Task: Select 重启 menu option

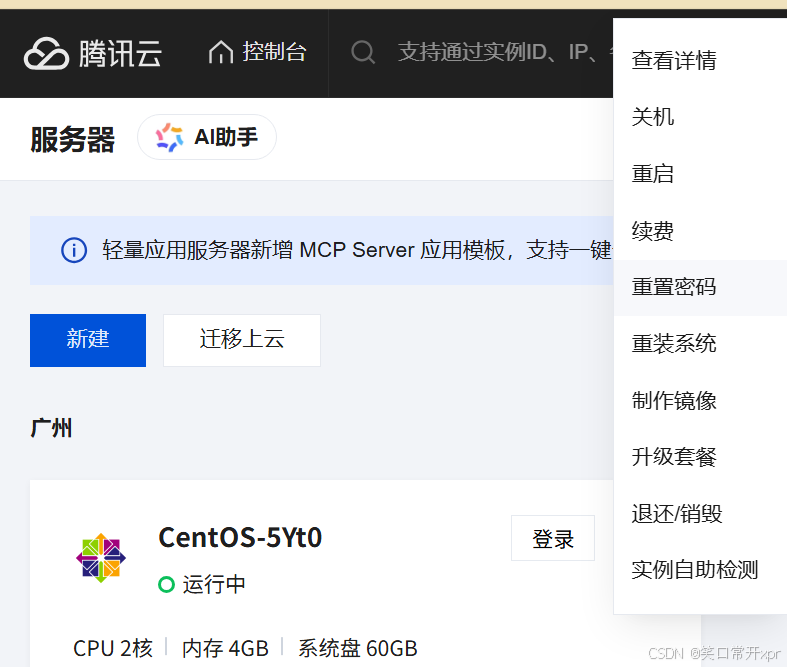Action: [653, 174]
